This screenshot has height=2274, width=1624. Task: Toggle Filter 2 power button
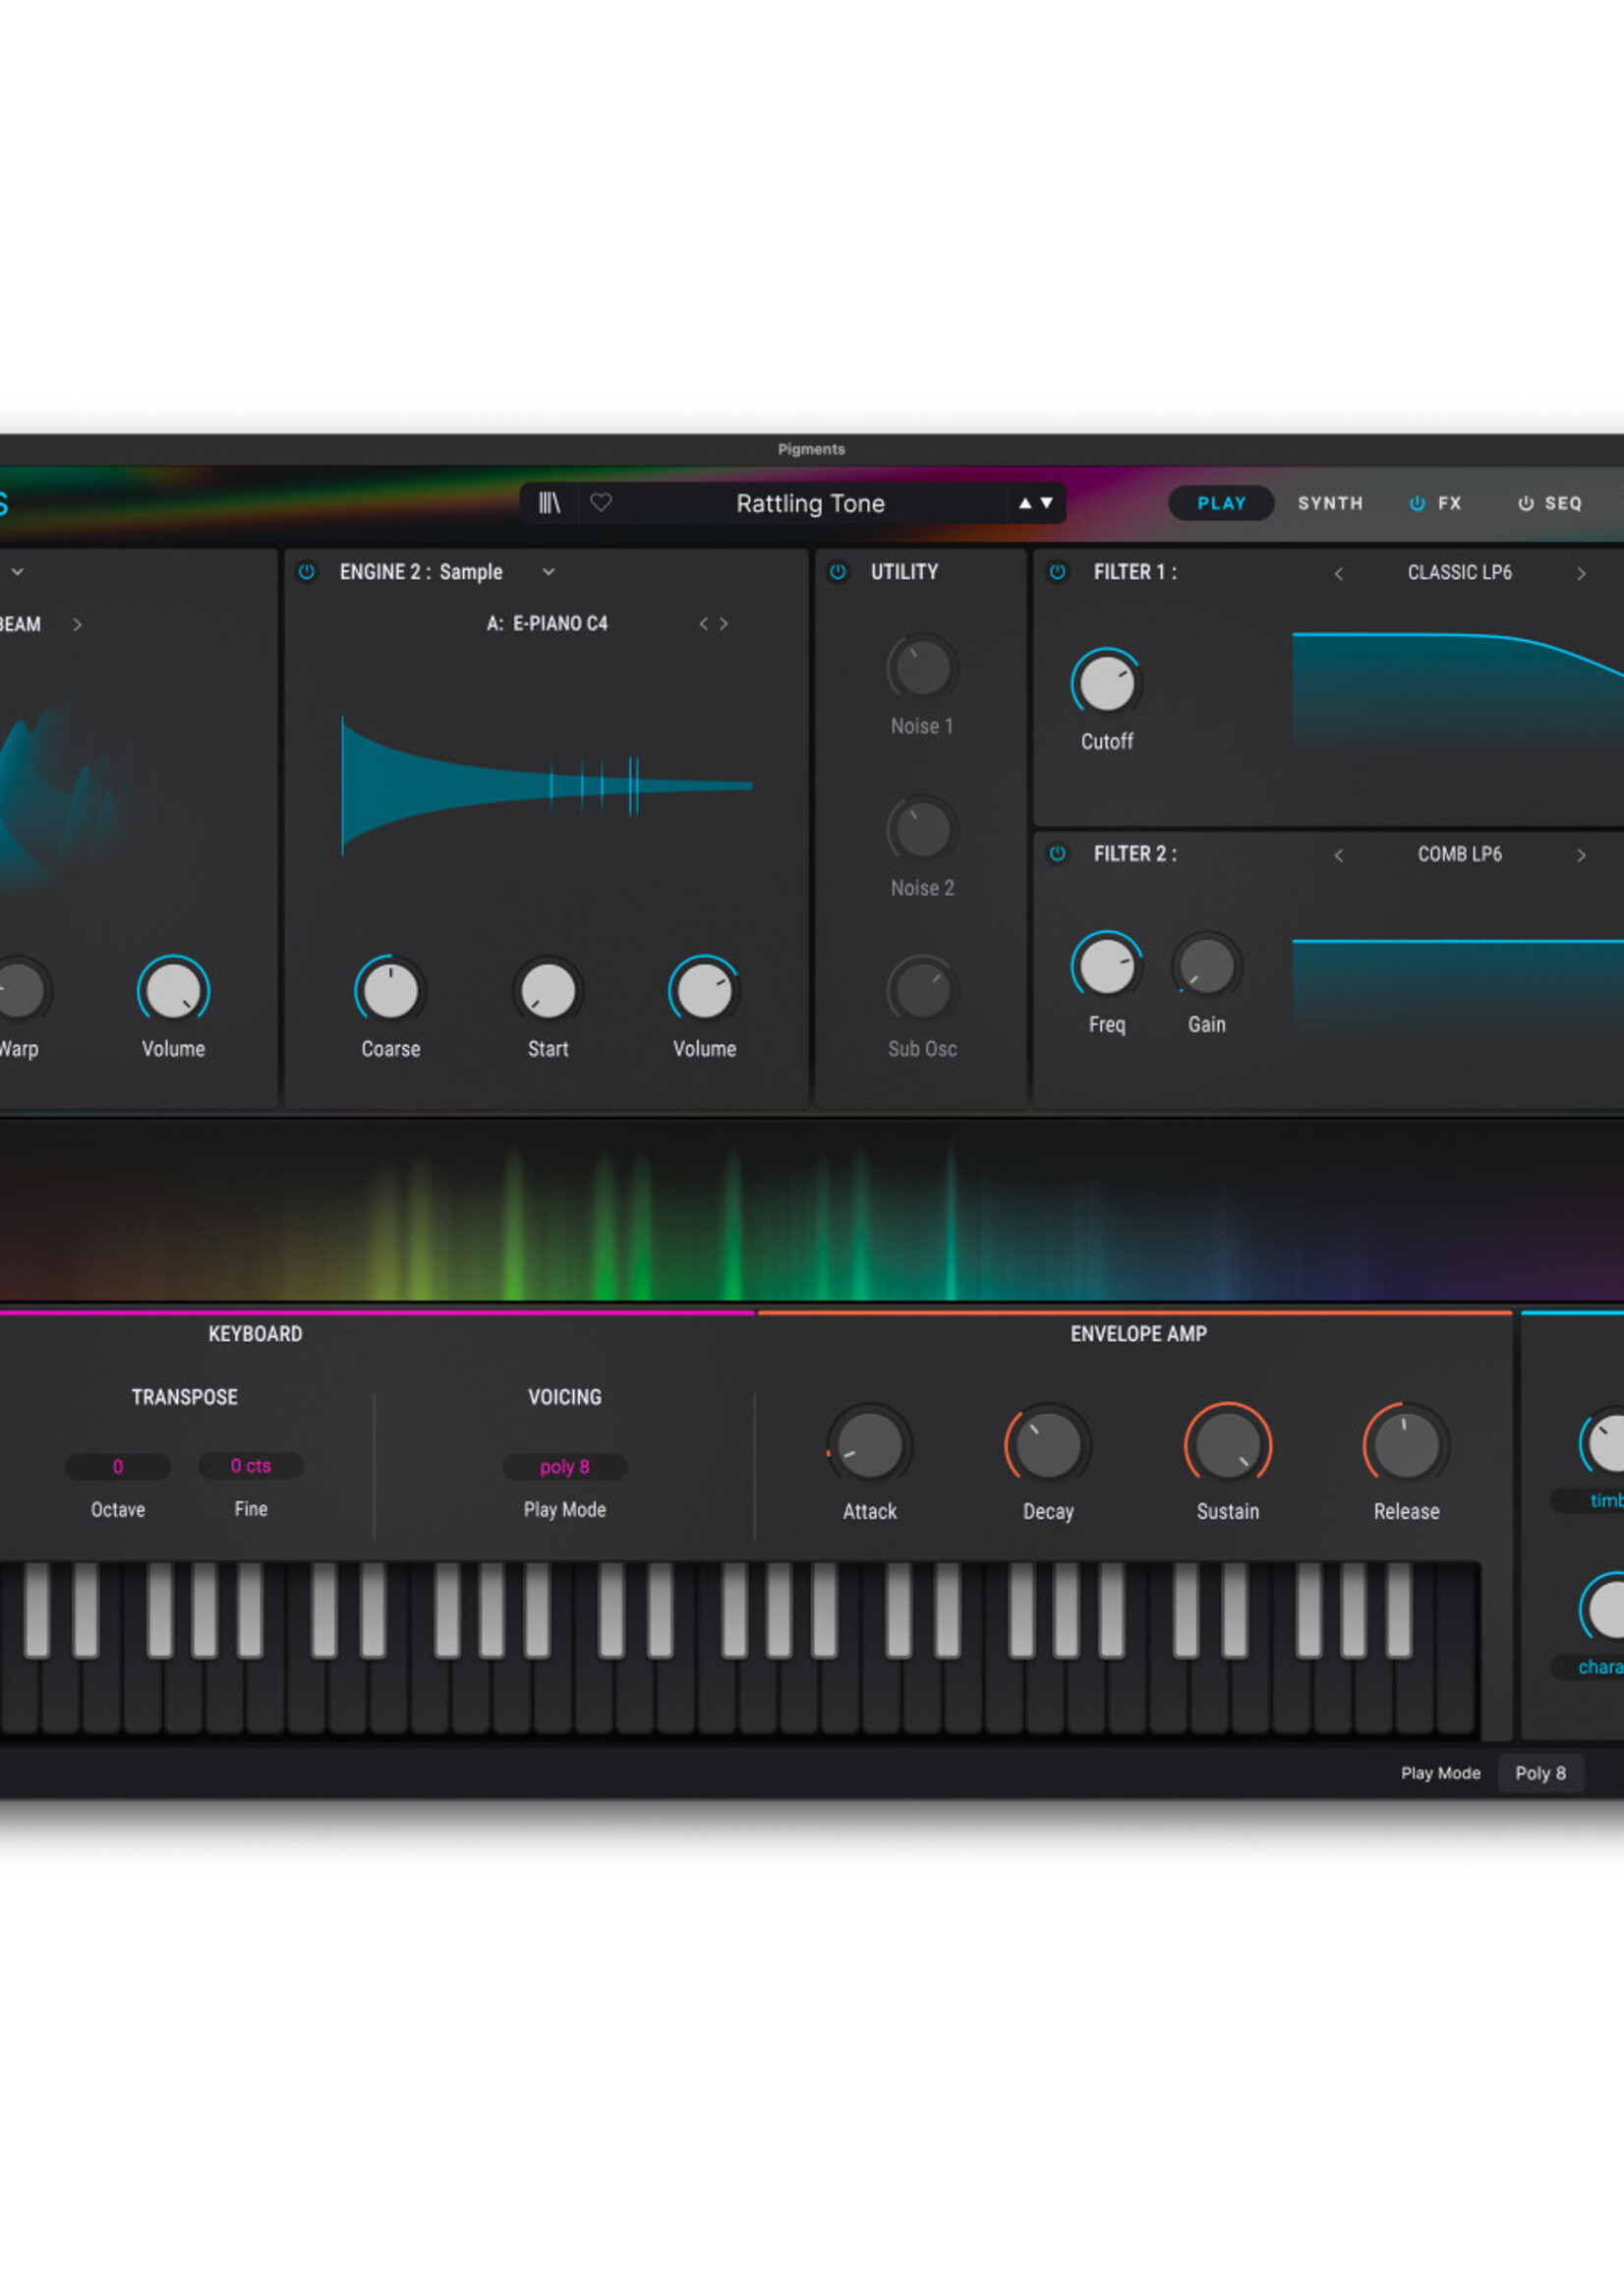[x=1057, y=853]
